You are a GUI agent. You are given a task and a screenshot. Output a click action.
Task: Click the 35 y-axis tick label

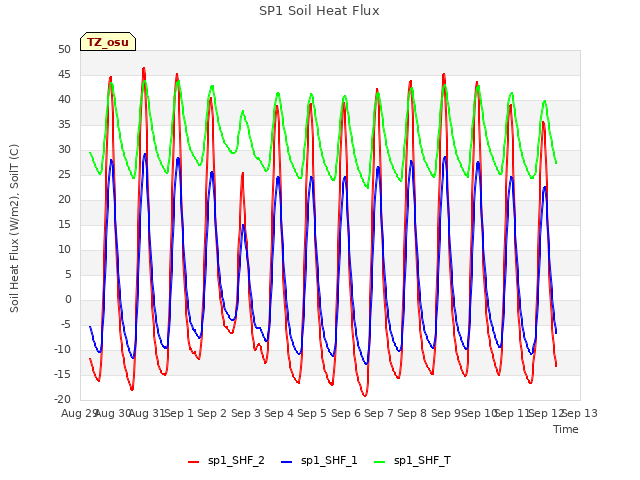tap(64, 124)
